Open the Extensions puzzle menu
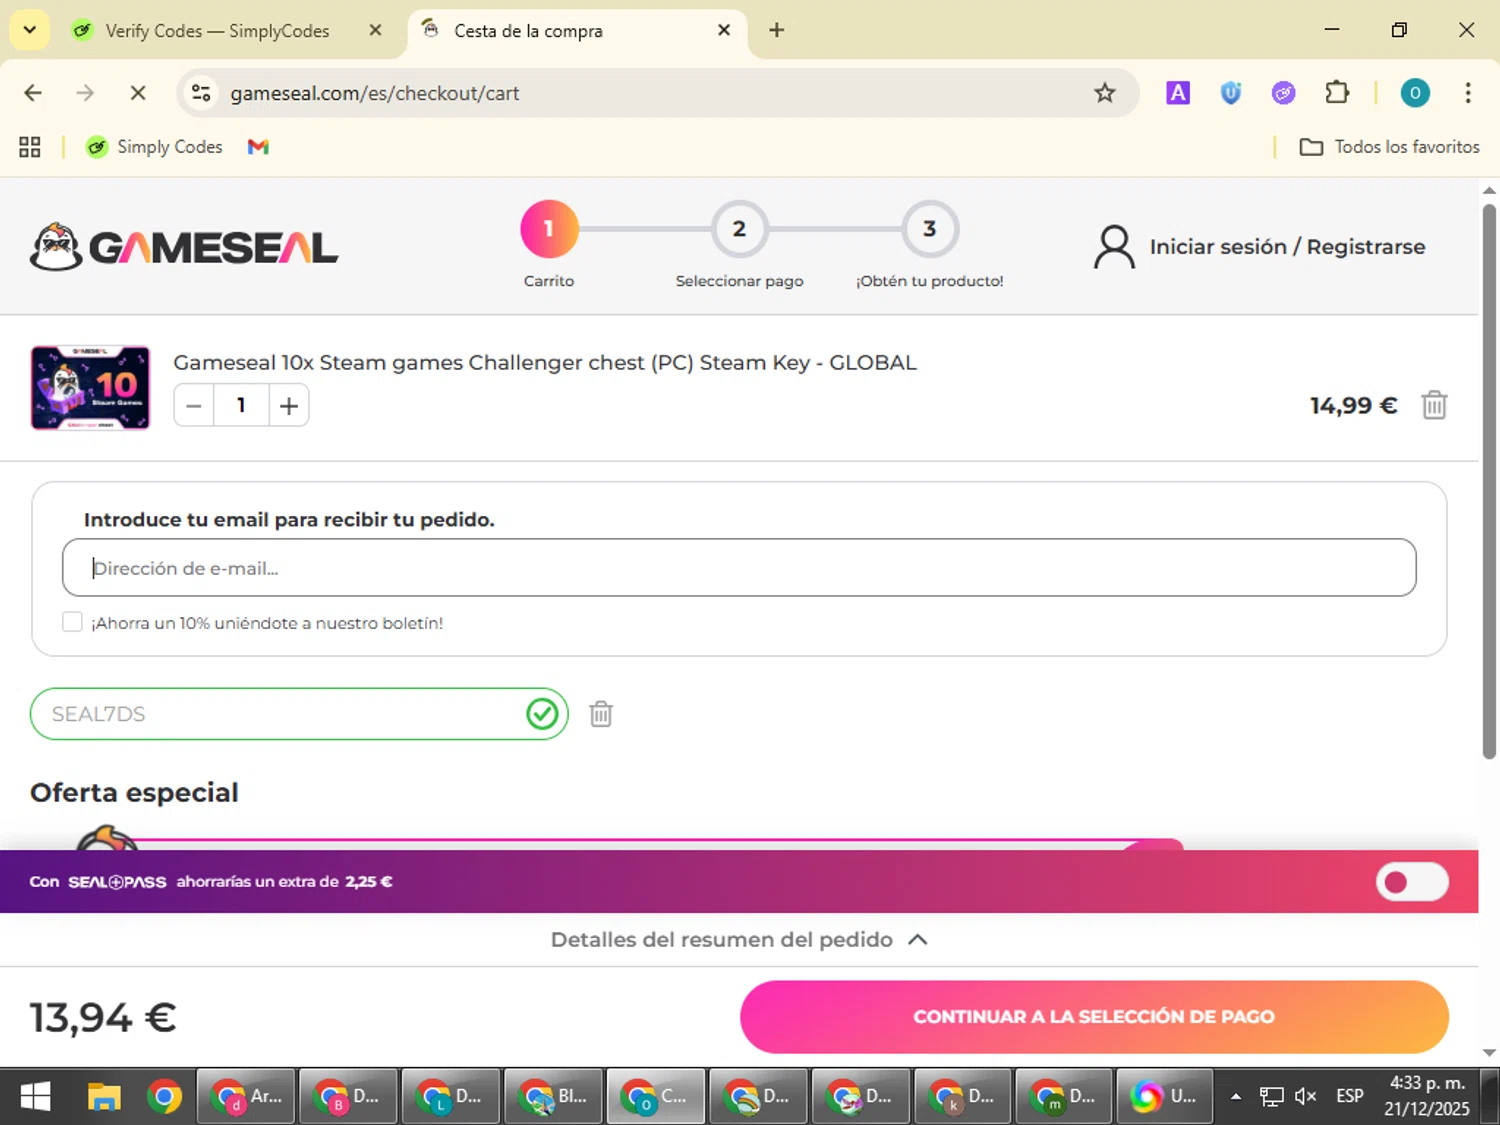 [x=1337, y=93]
